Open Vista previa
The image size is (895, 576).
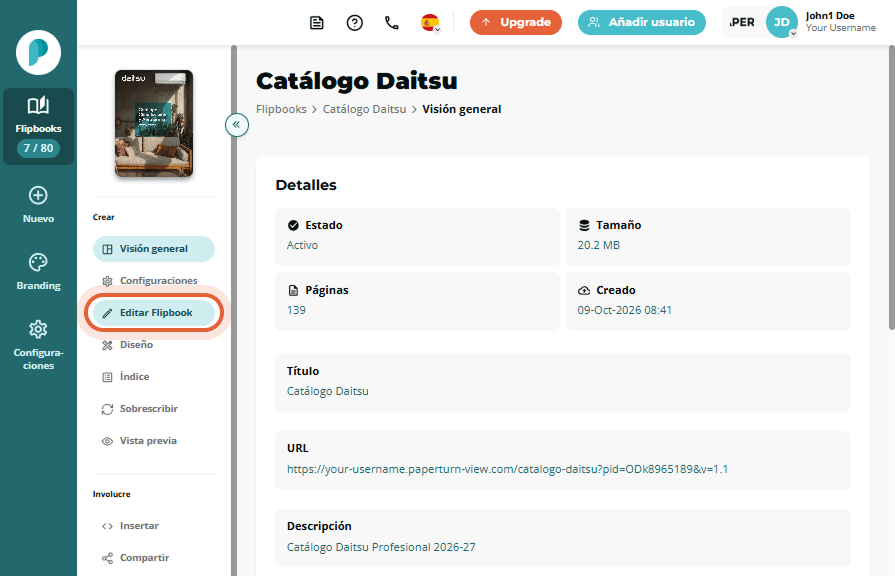click(154, 441)
